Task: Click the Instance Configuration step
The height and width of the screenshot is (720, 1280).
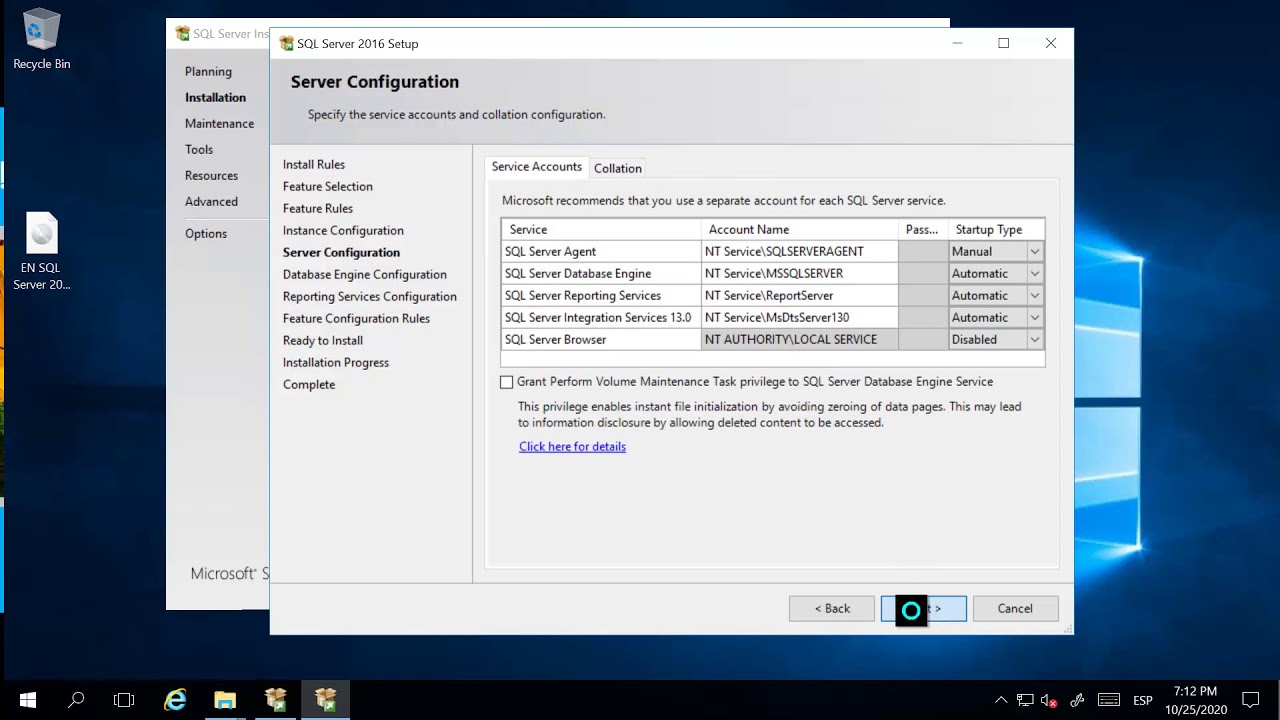Action: (343, 231)
